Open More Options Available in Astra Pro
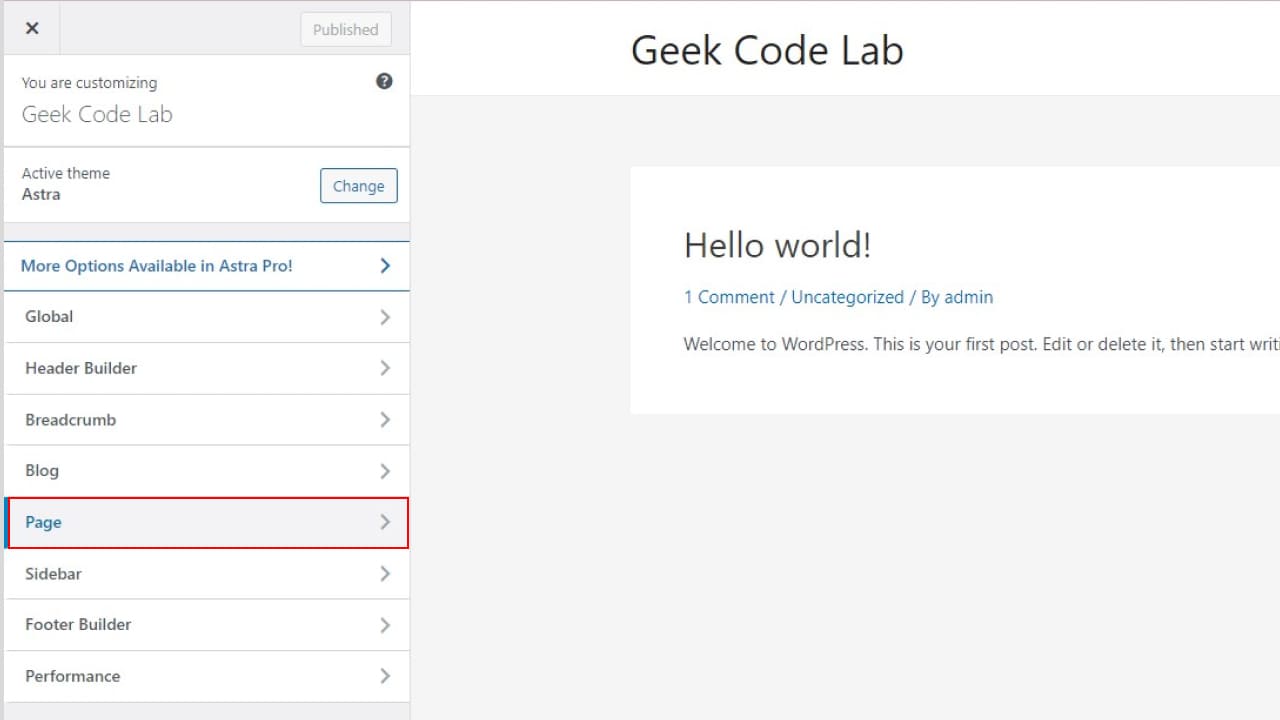 coord(207,266)
